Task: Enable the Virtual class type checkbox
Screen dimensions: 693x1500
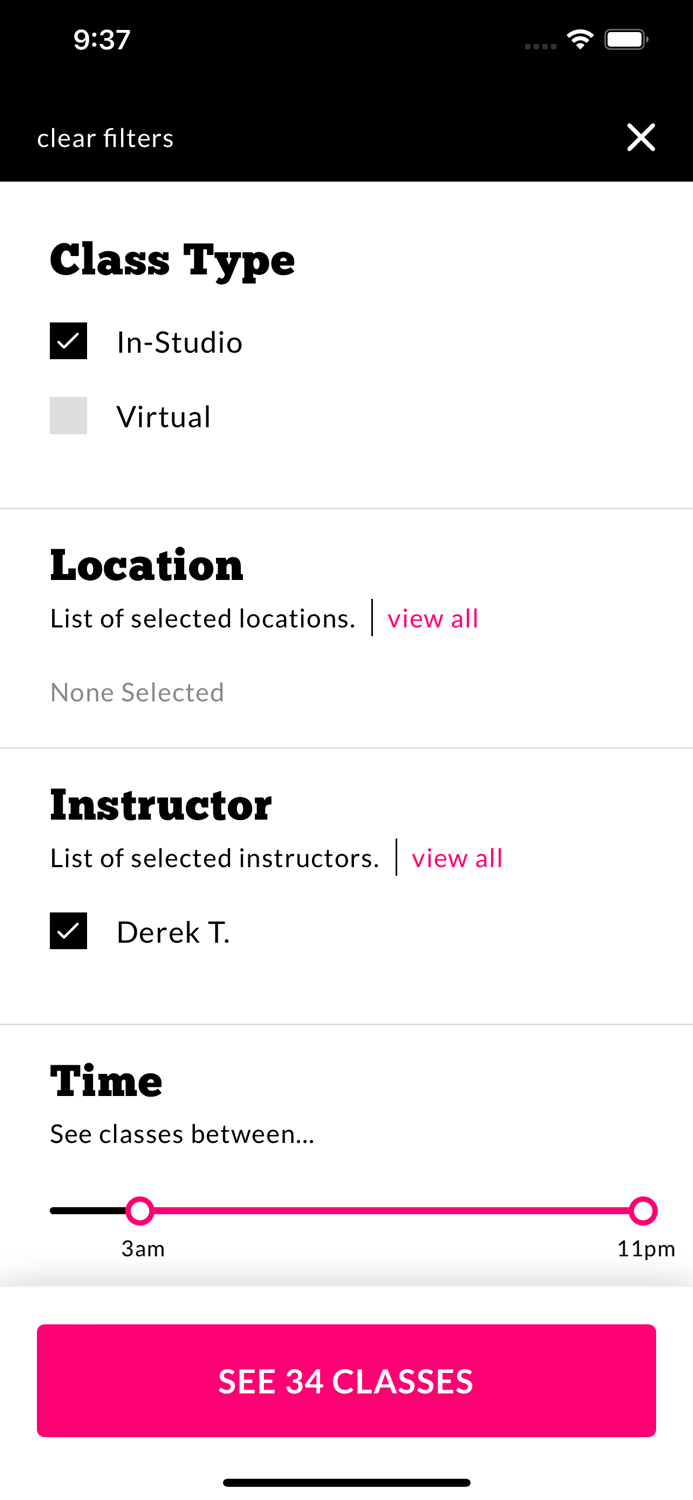Action: 68,415
